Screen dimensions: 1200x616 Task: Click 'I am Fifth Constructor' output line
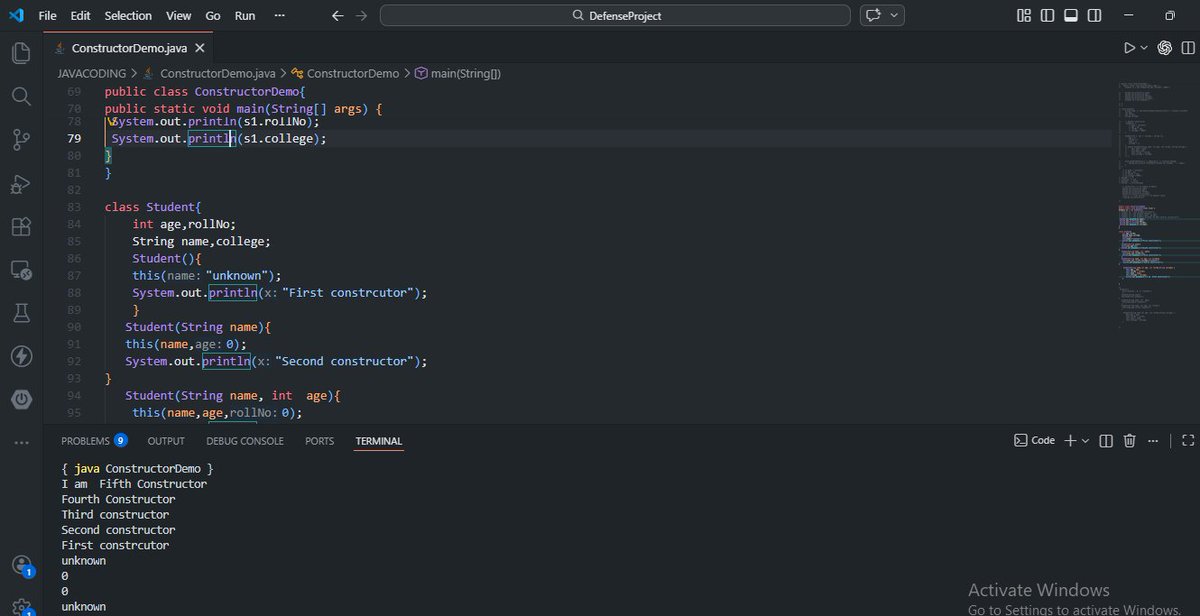click(134, 484)
